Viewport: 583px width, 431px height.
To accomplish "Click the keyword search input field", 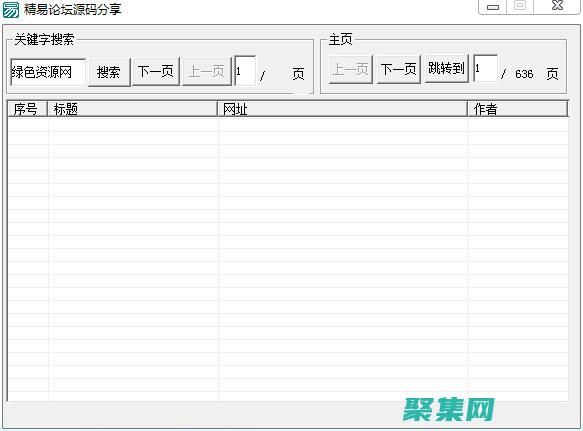I will pyautogui.click(x=48, y=72).
